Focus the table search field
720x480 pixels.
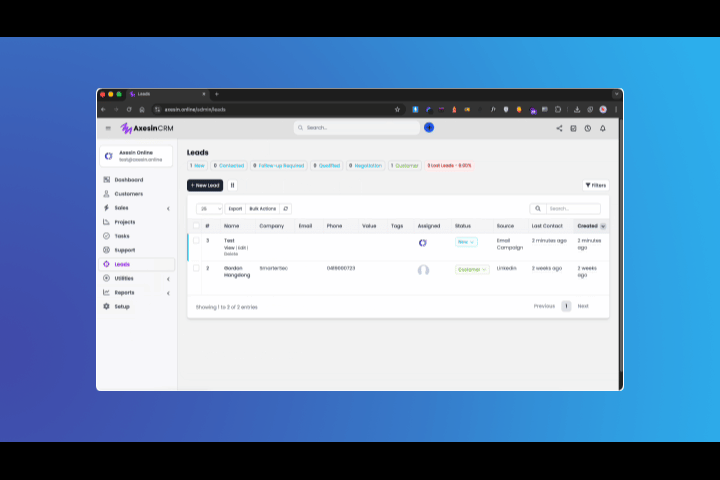click(572, 208)
